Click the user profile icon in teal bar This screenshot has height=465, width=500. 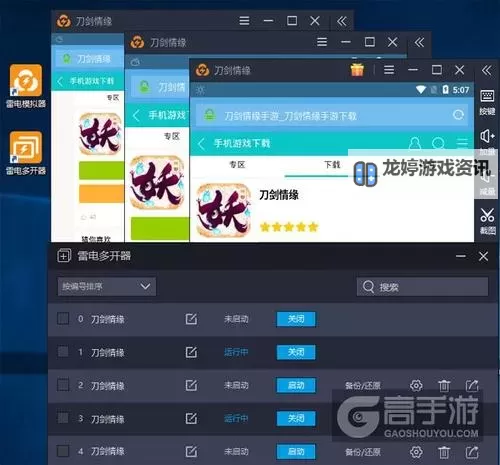point(414,143)
